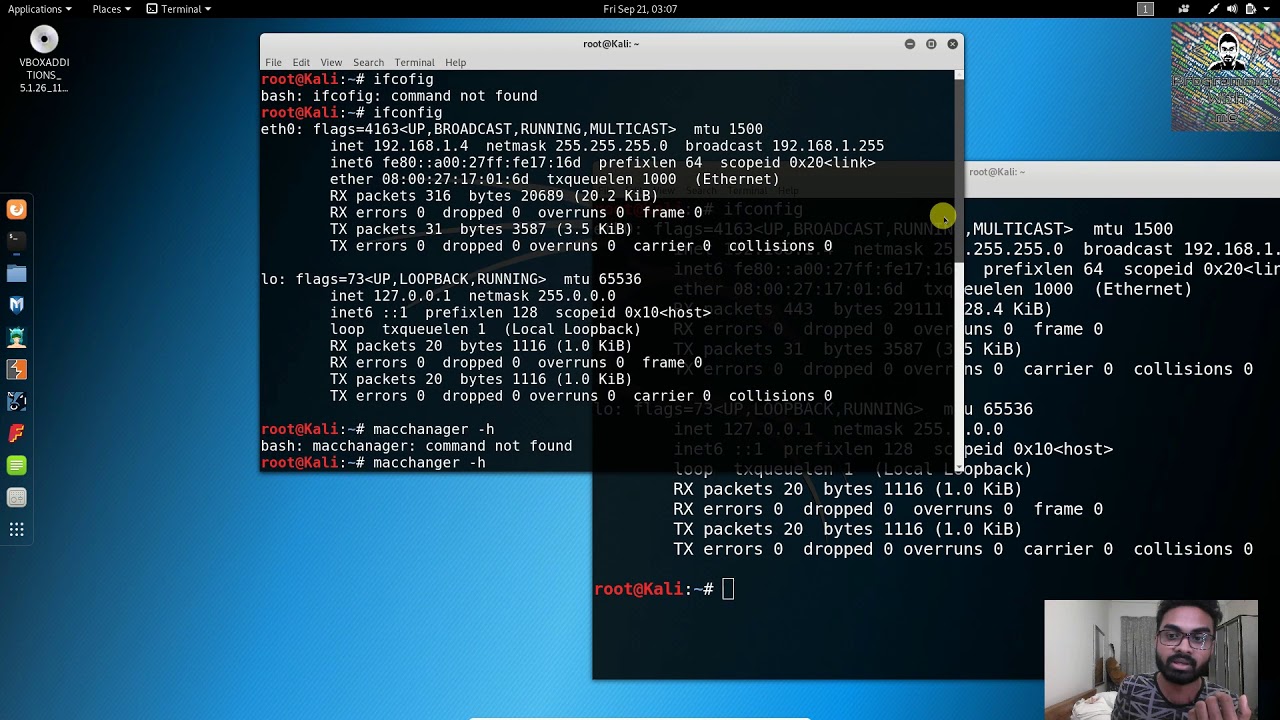This screenshot has height=720, width=1280.
Task: Maximize the front terminal window
Action: [x=931, y=44]
